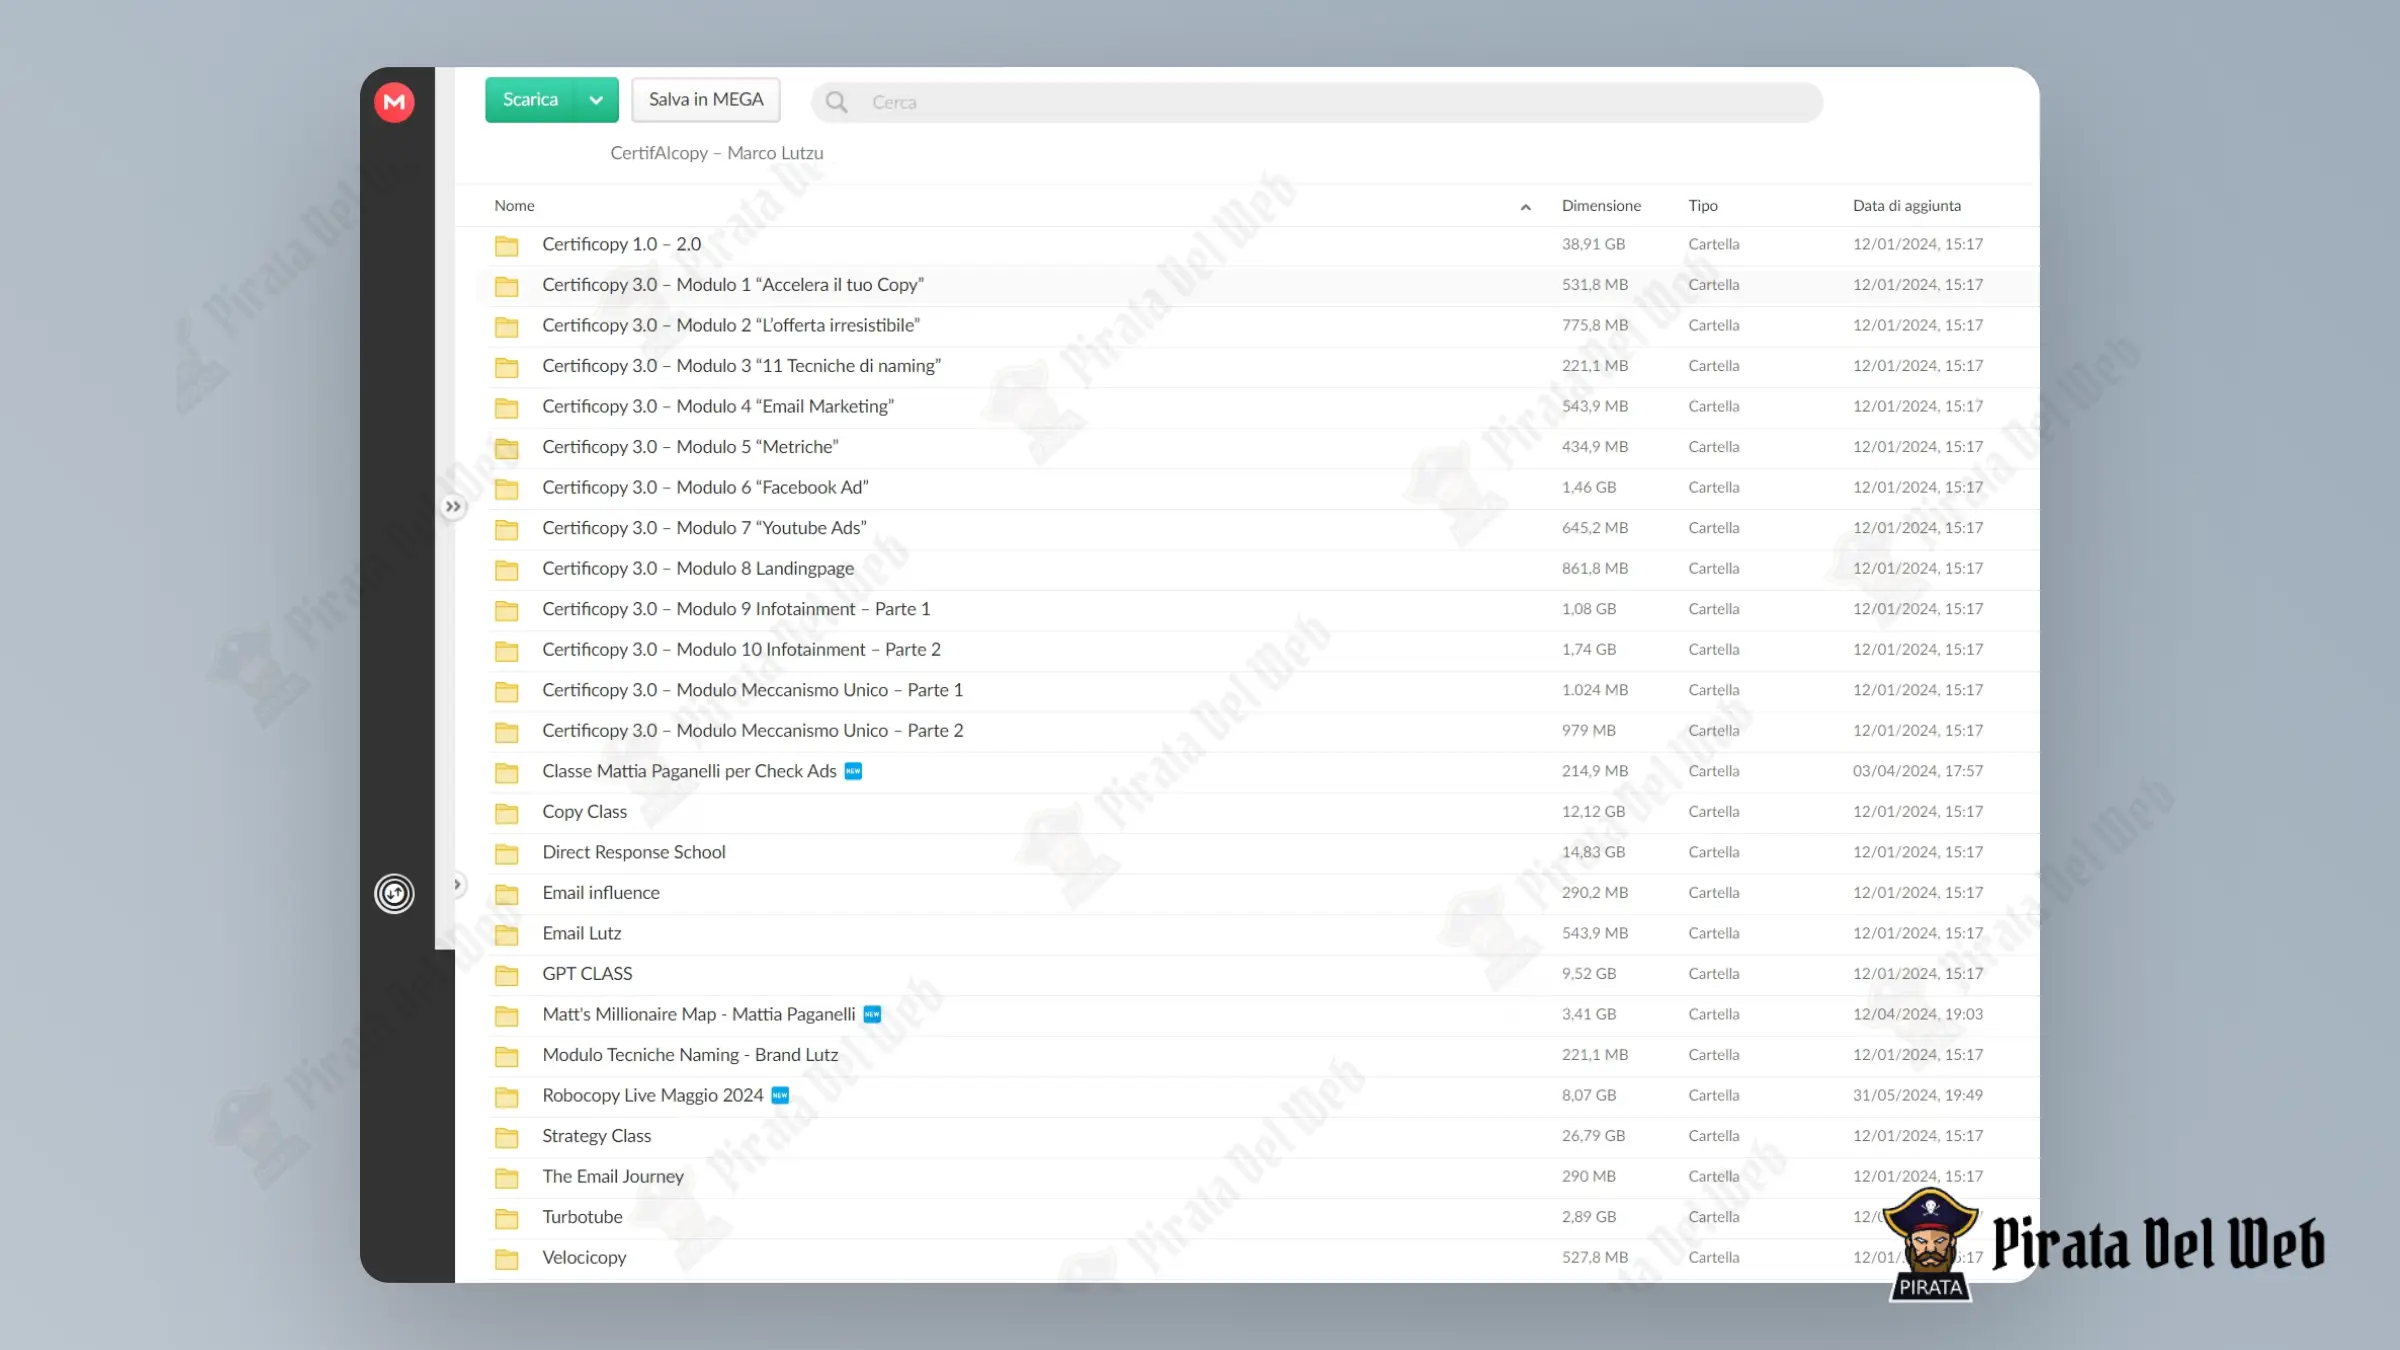Open the Scarica dropdown arrow
2400x1350 pixels.
coord(597,100)
